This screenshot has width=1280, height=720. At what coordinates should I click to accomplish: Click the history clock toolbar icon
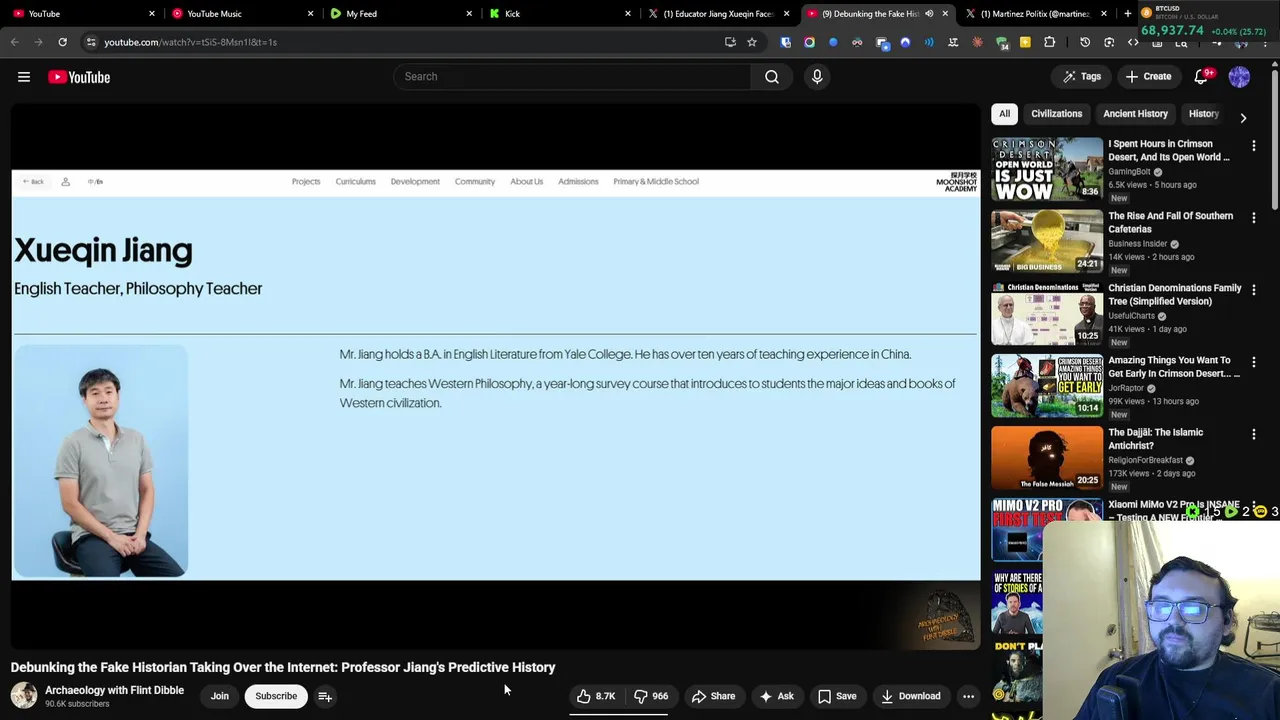1085,42
